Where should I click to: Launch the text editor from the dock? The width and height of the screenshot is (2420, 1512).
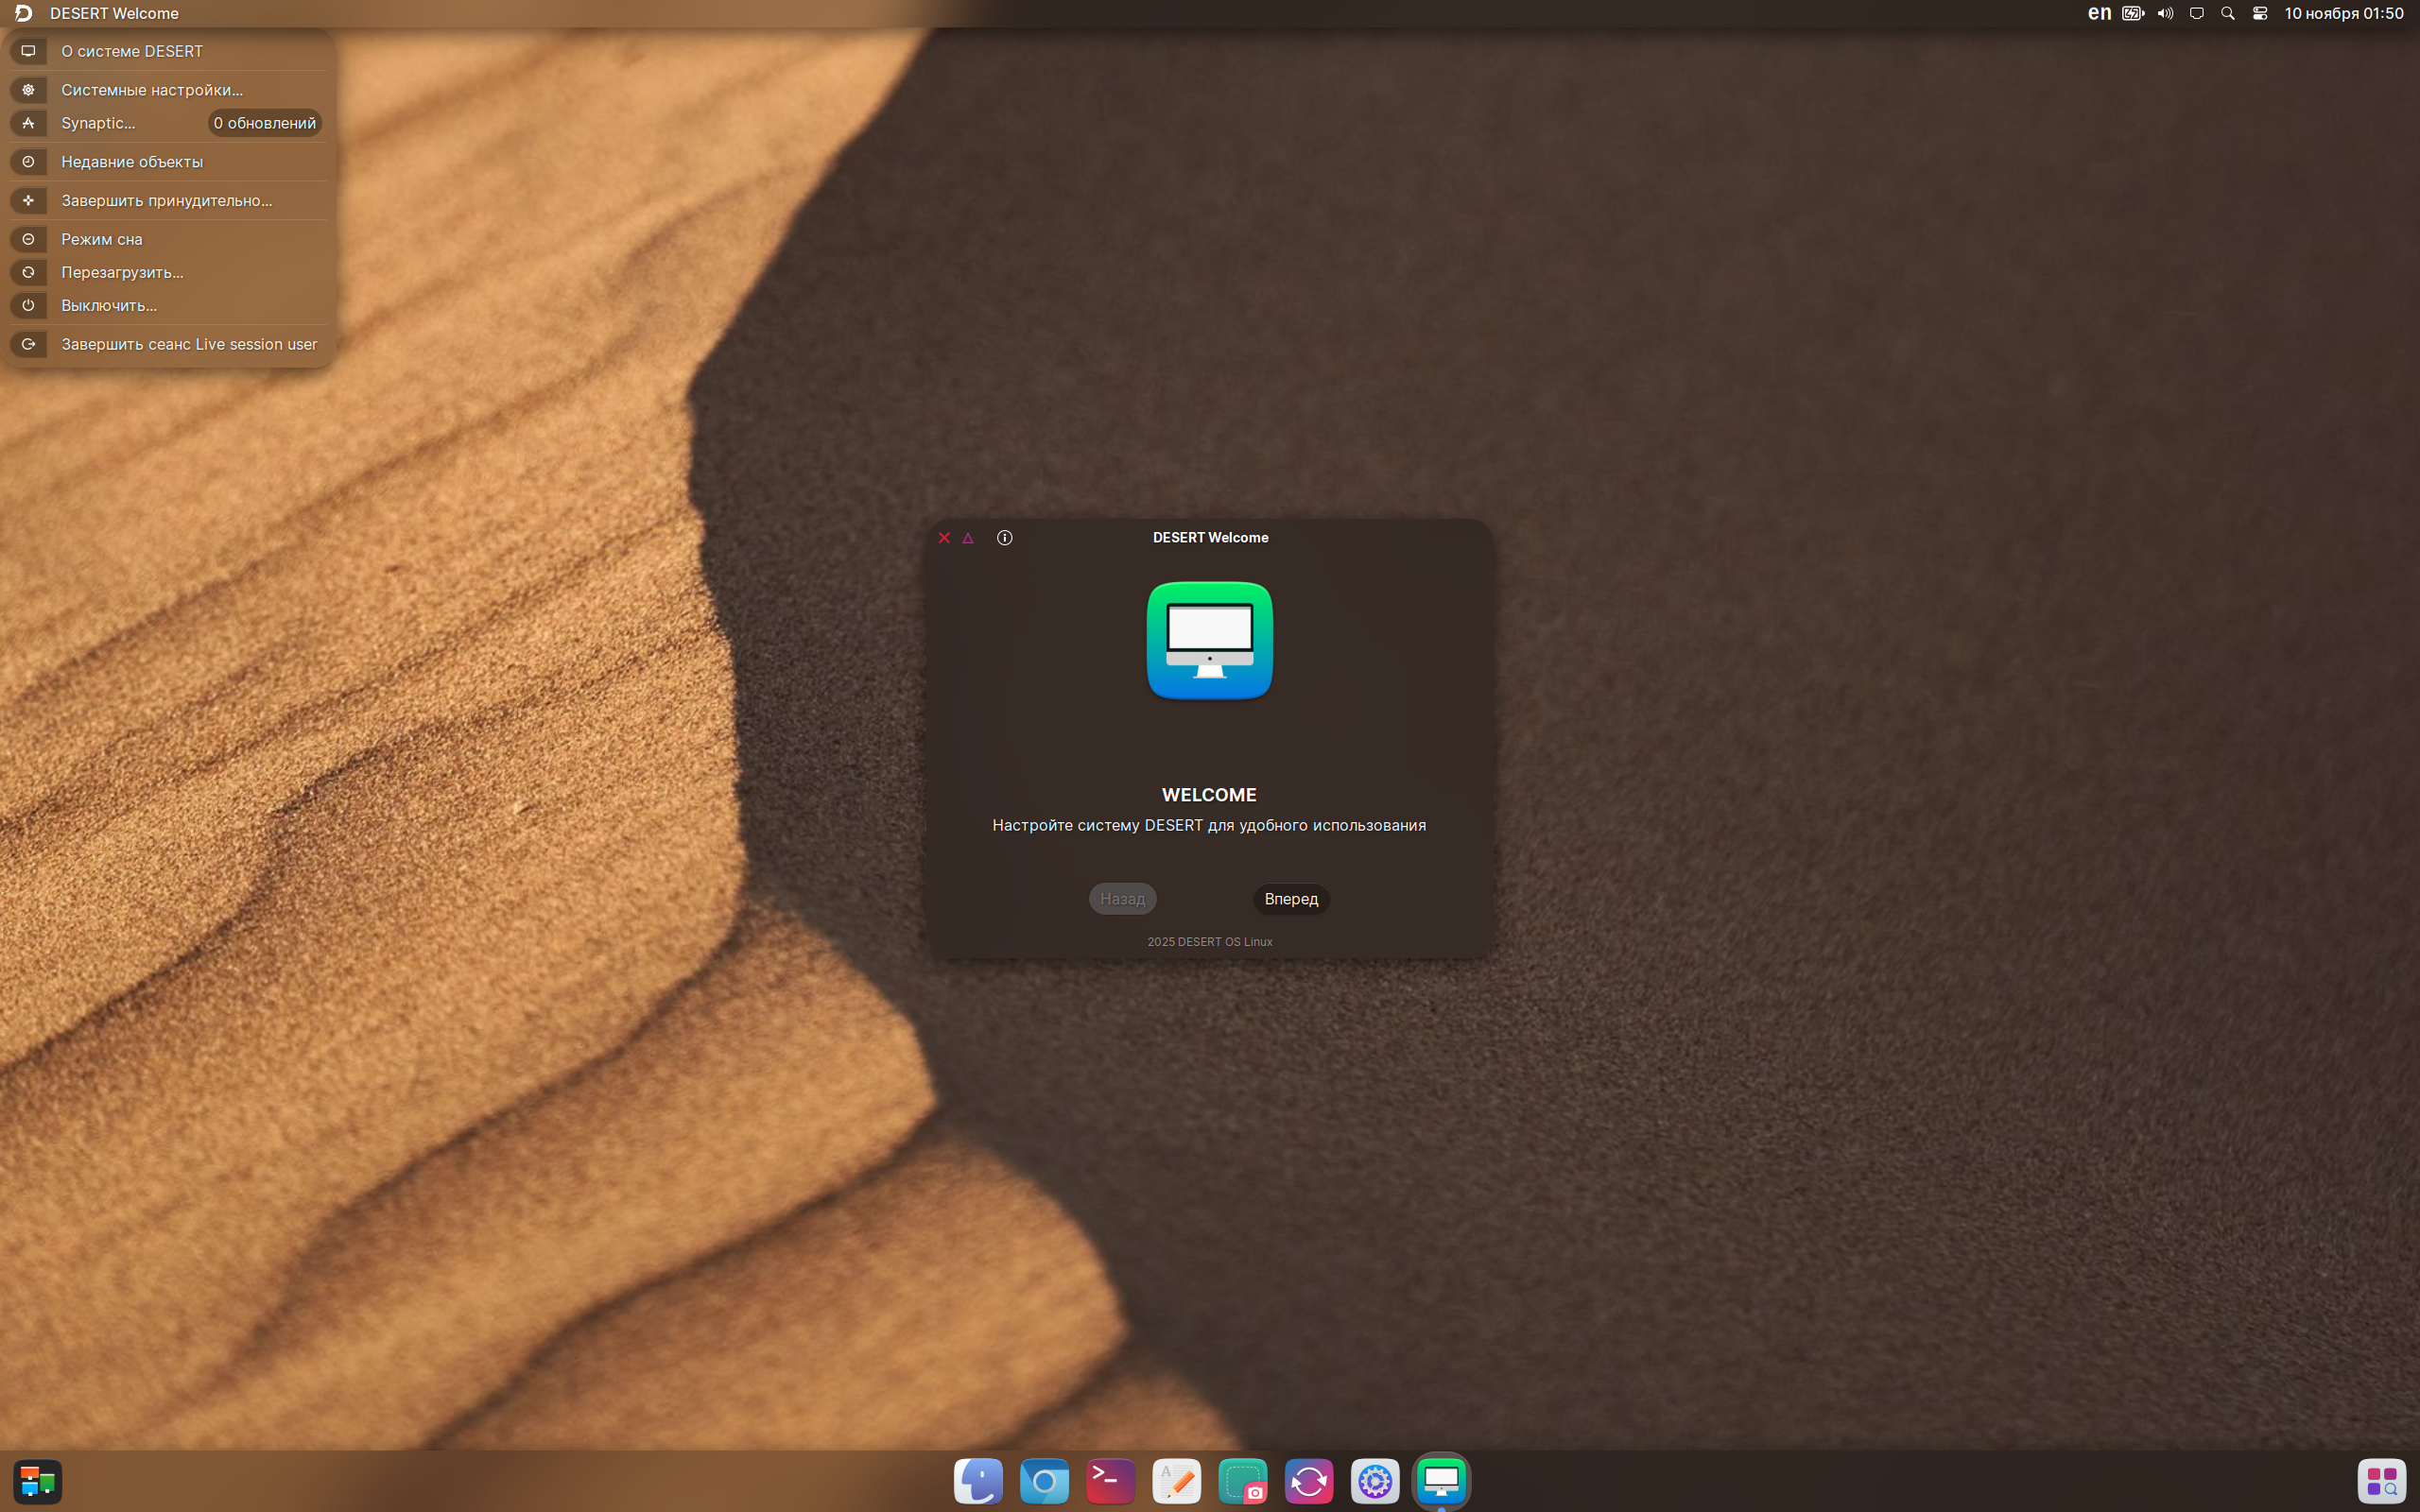pos(1176,1481)
